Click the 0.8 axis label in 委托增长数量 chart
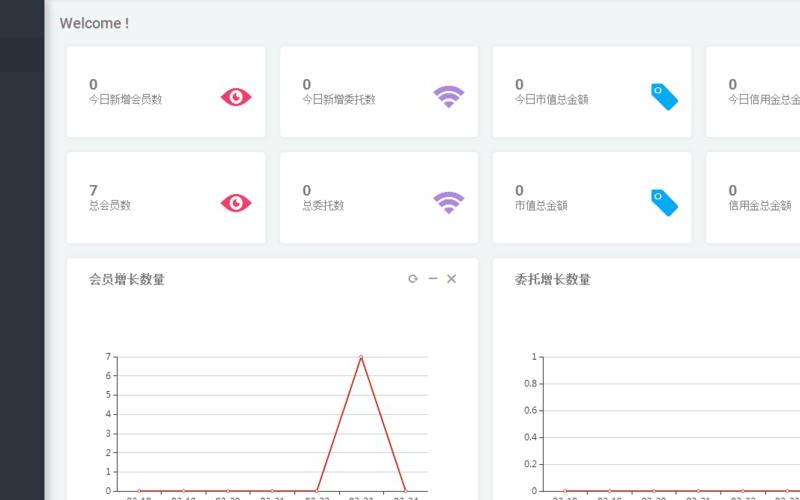This screenshot has height=500, width=800. [531, 384]
